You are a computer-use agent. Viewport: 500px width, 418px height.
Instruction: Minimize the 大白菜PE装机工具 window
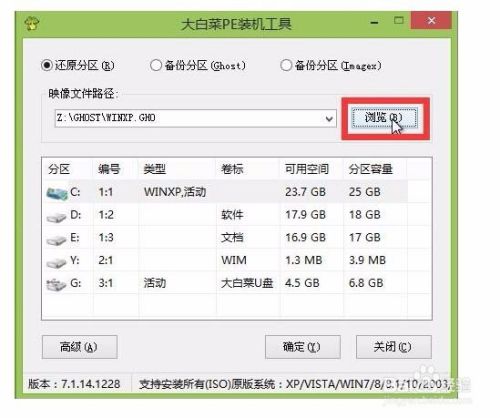(375, 23)
